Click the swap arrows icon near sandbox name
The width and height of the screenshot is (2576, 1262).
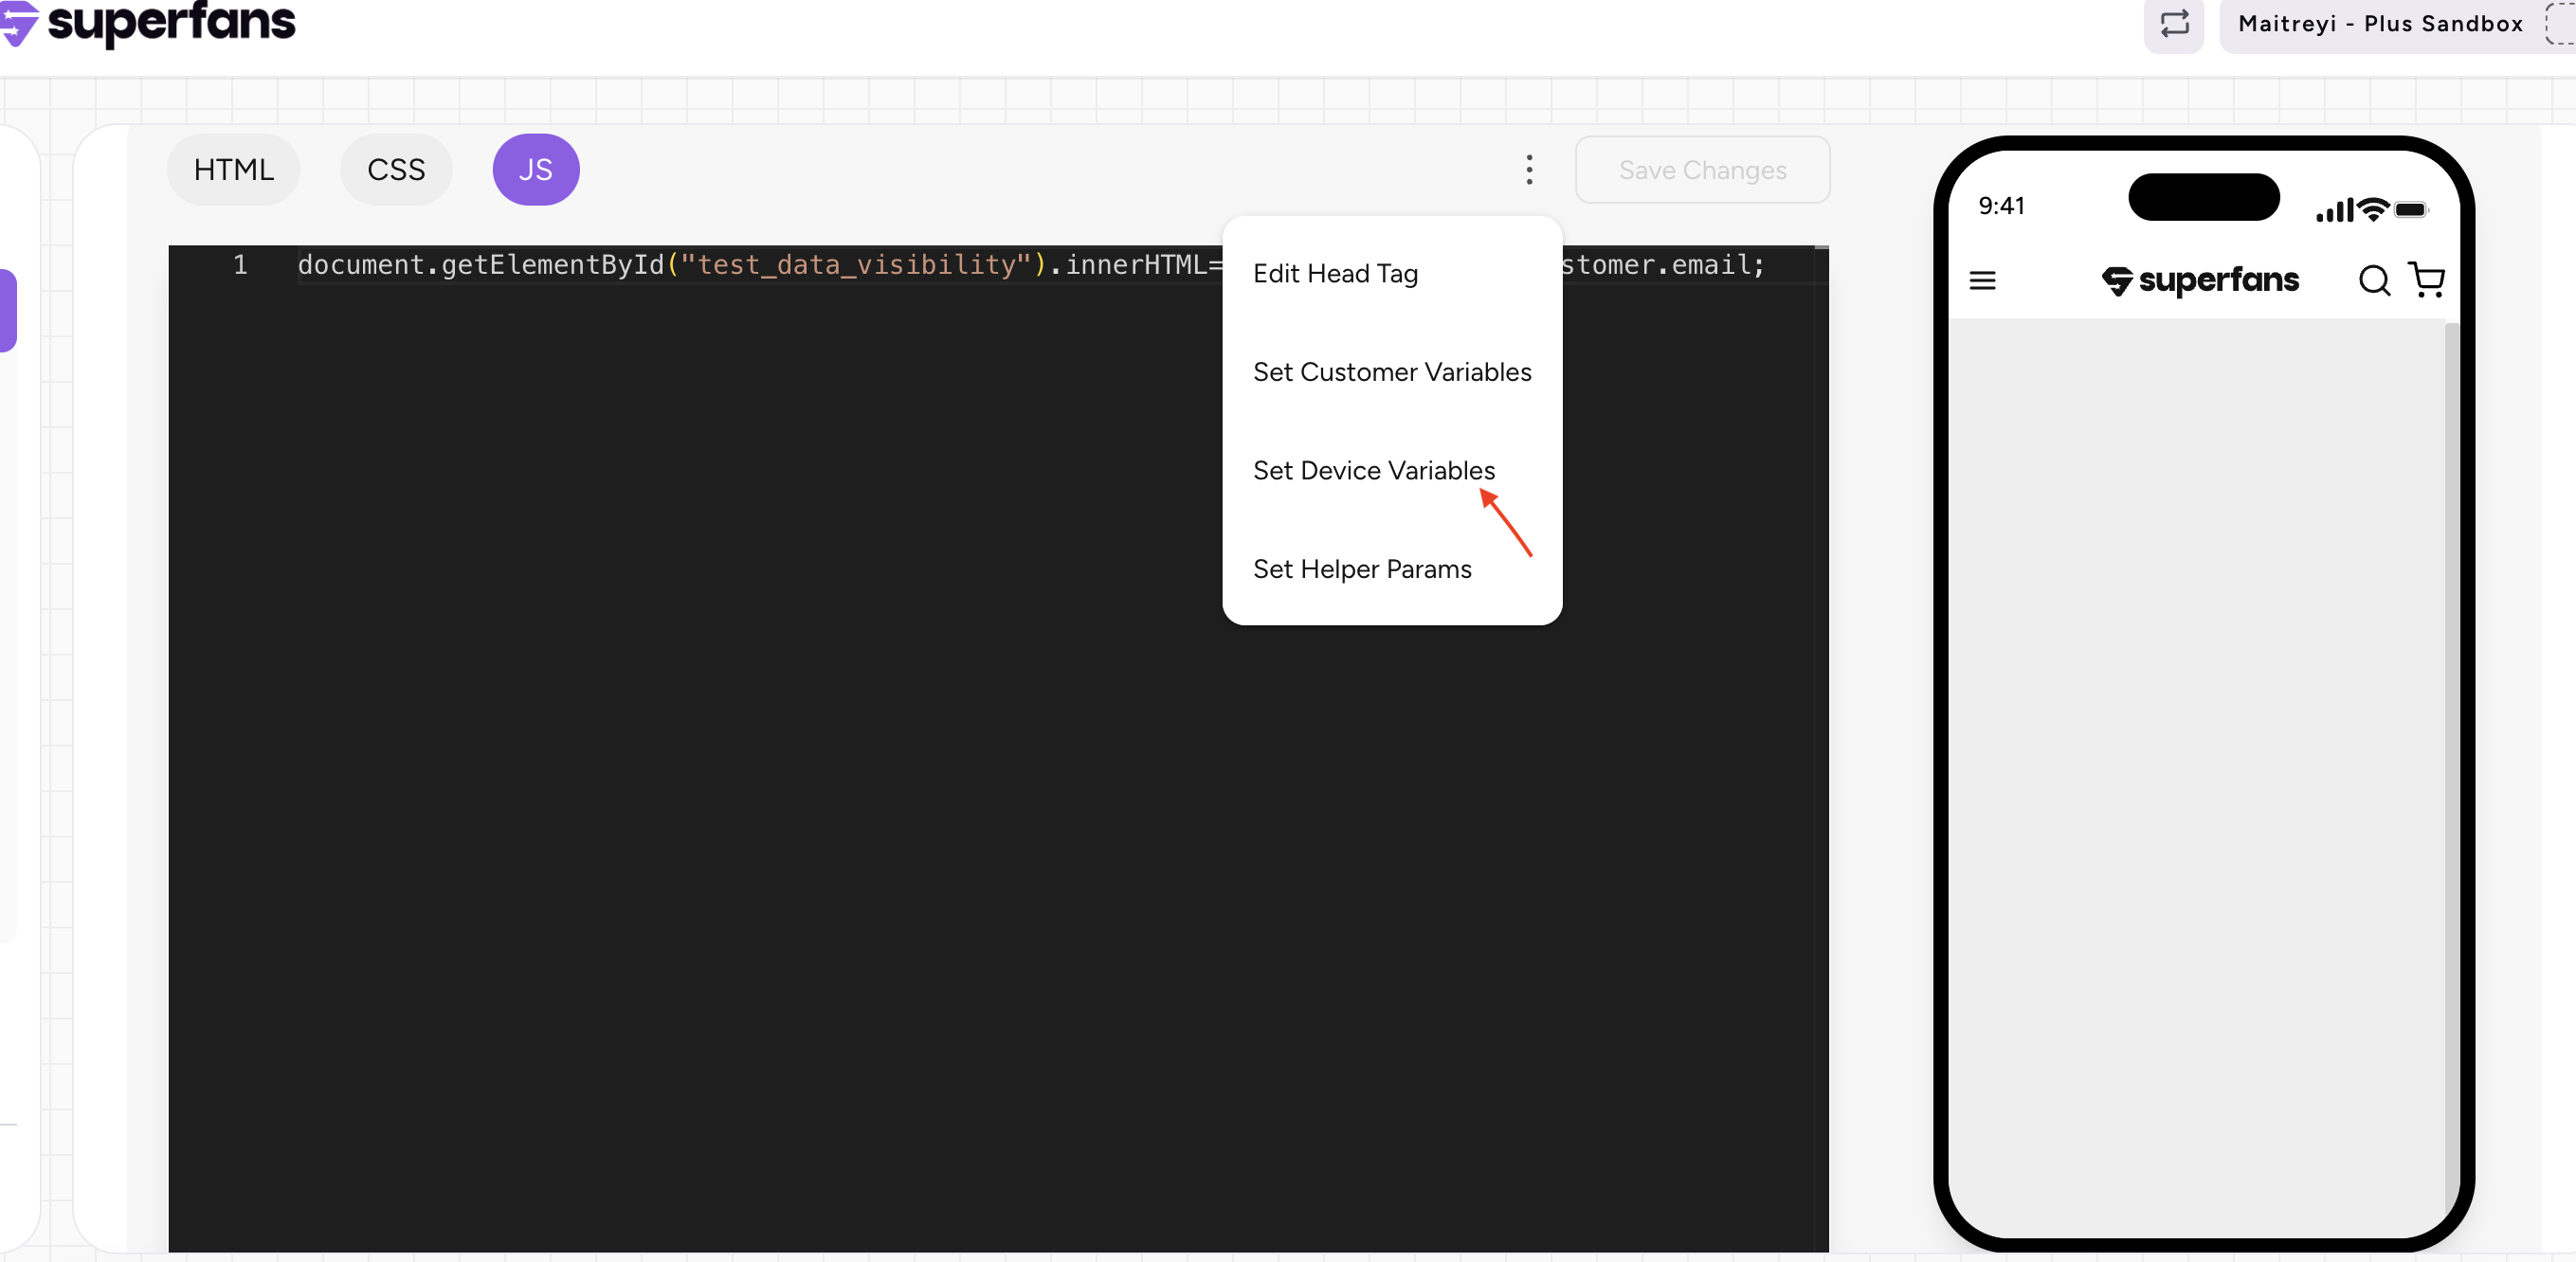click(2173, 24)
